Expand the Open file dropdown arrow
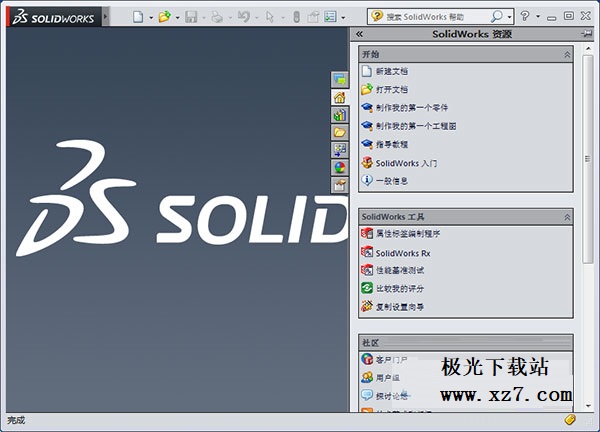This screenshot has width=600, height=432. click(x=177, y=18)
